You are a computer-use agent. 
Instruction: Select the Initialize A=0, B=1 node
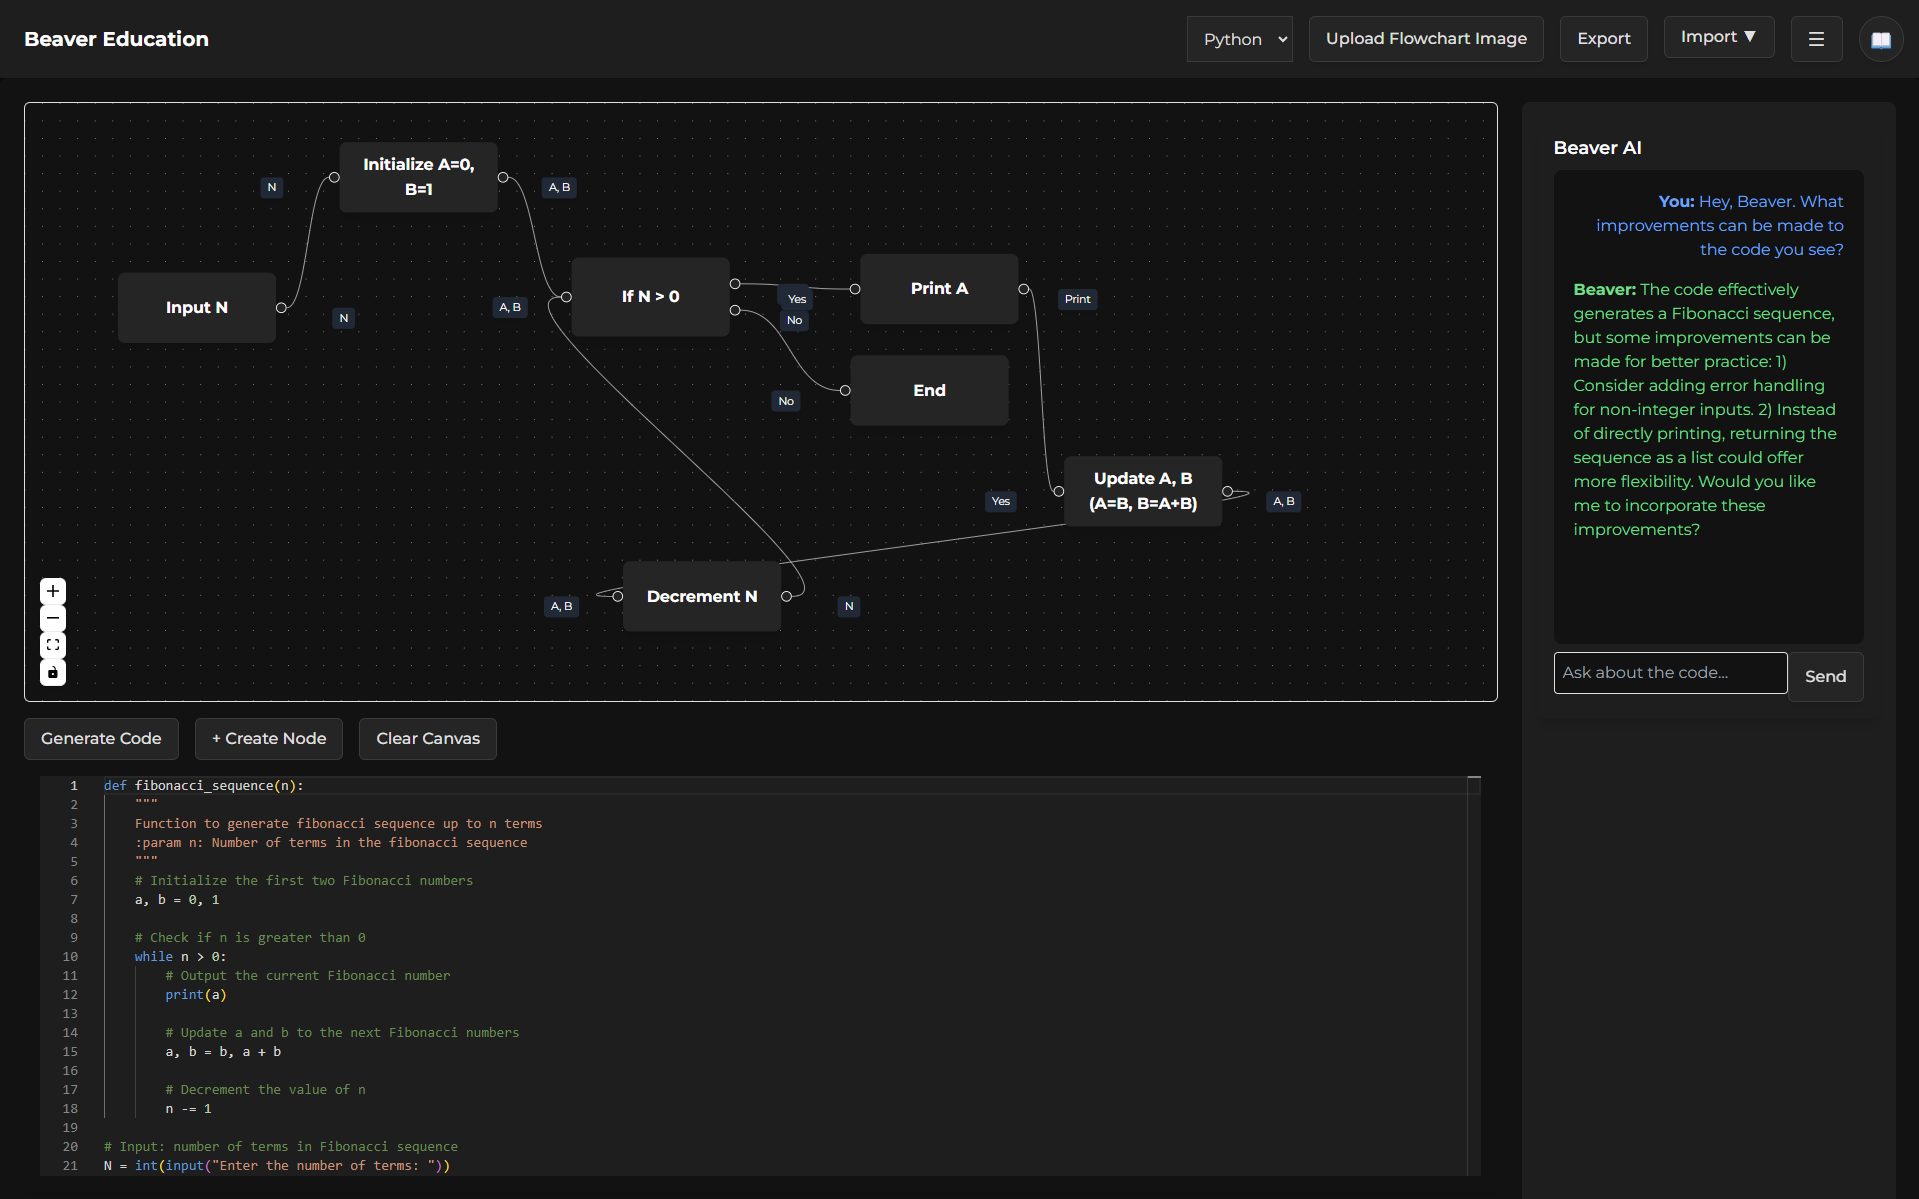(x=418, y=177)
